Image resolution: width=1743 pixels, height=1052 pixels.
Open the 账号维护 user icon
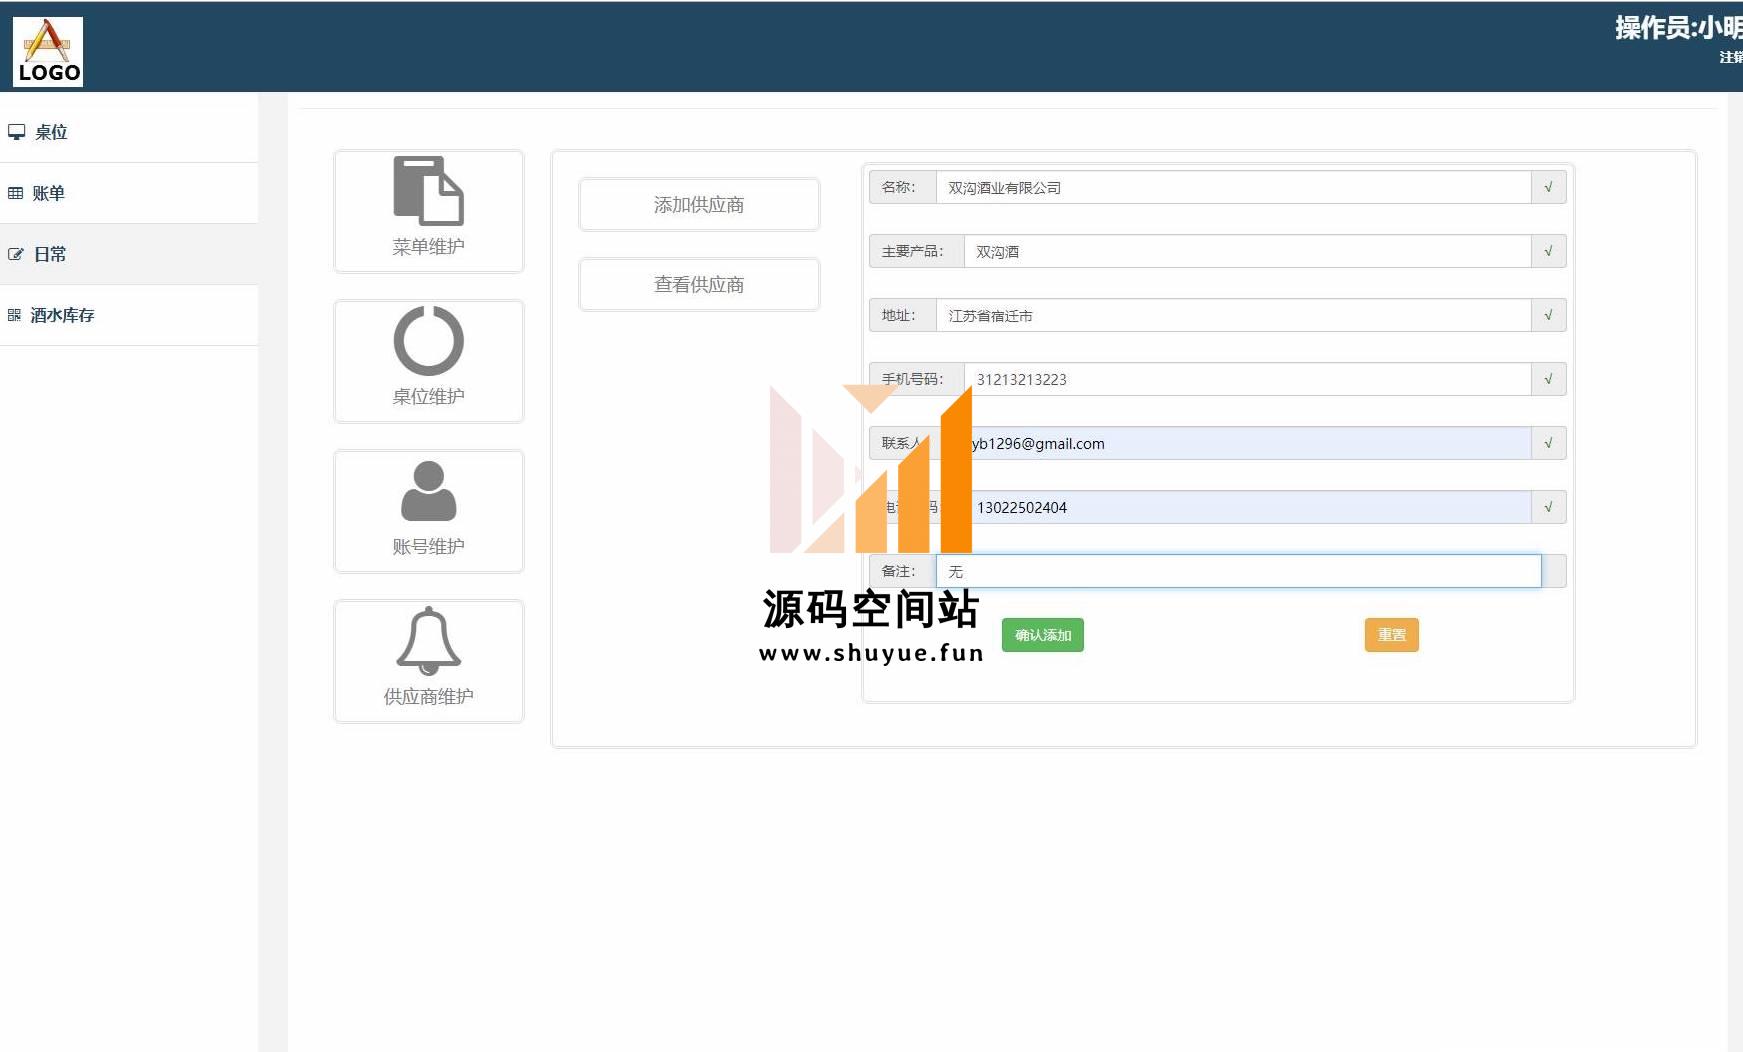pos(428,491)
